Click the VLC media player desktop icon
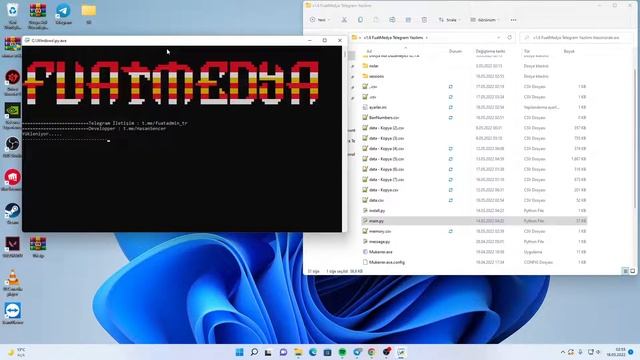Viewport: 640px width, 360px height. [12, 282]
